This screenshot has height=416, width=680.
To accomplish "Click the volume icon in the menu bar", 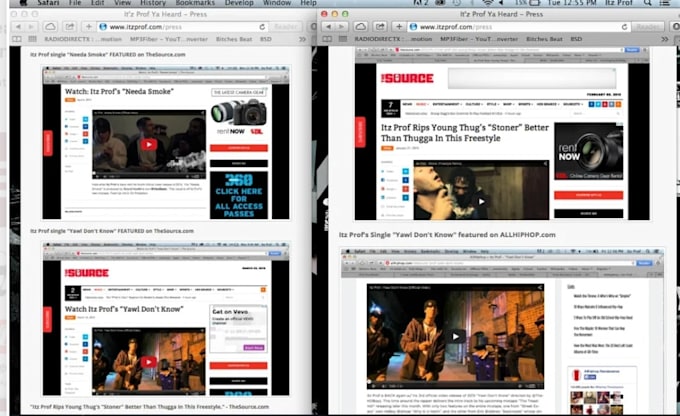I will [501, 3].
